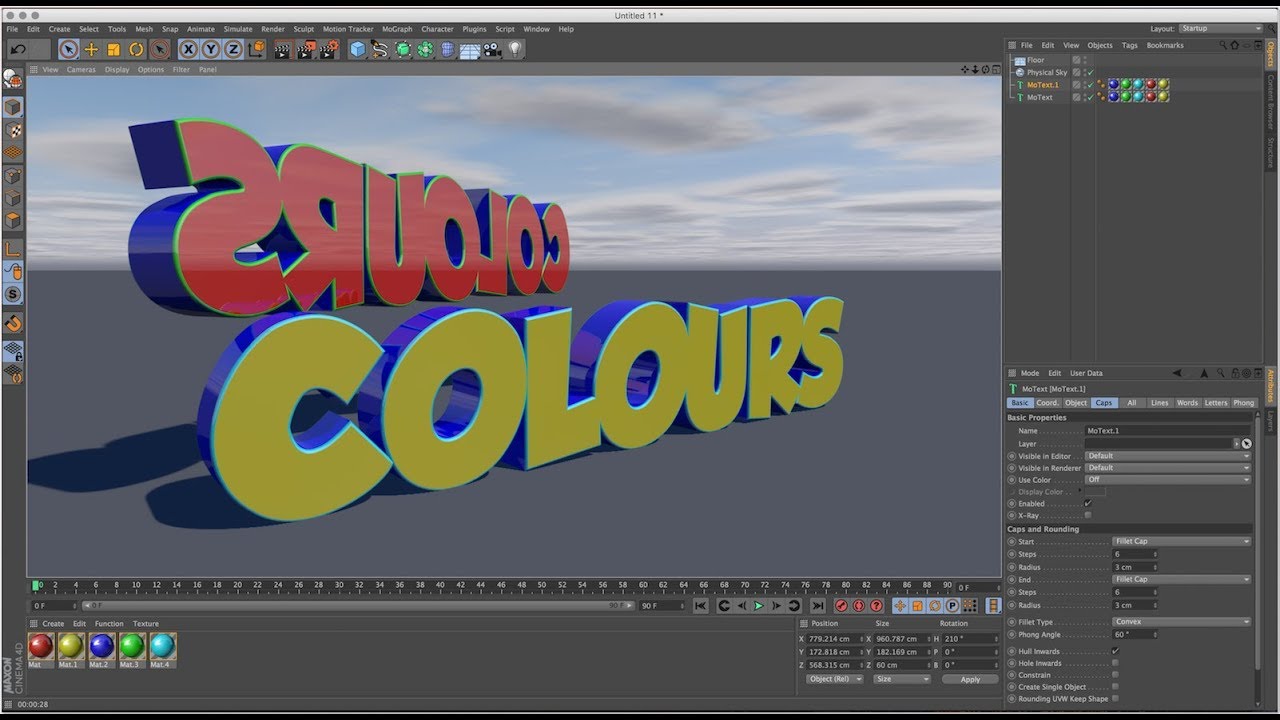Go to end of animation

pyautogui.click(x=817, y=606)
